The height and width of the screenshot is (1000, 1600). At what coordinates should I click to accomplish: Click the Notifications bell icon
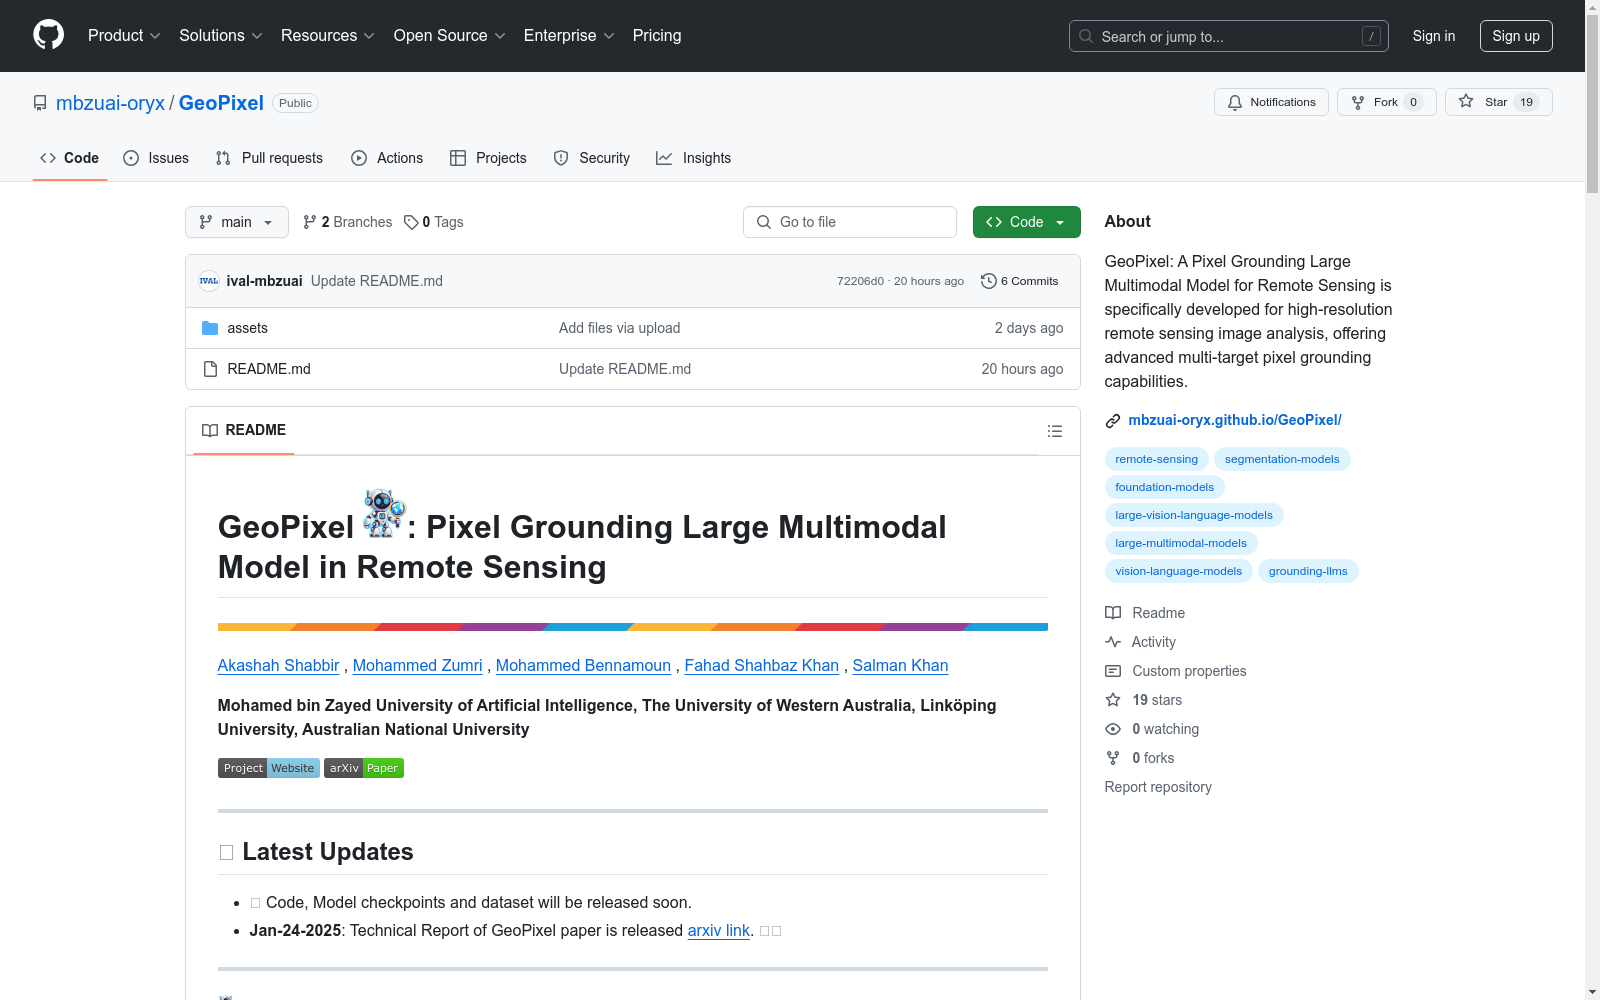pos(1235,102)
